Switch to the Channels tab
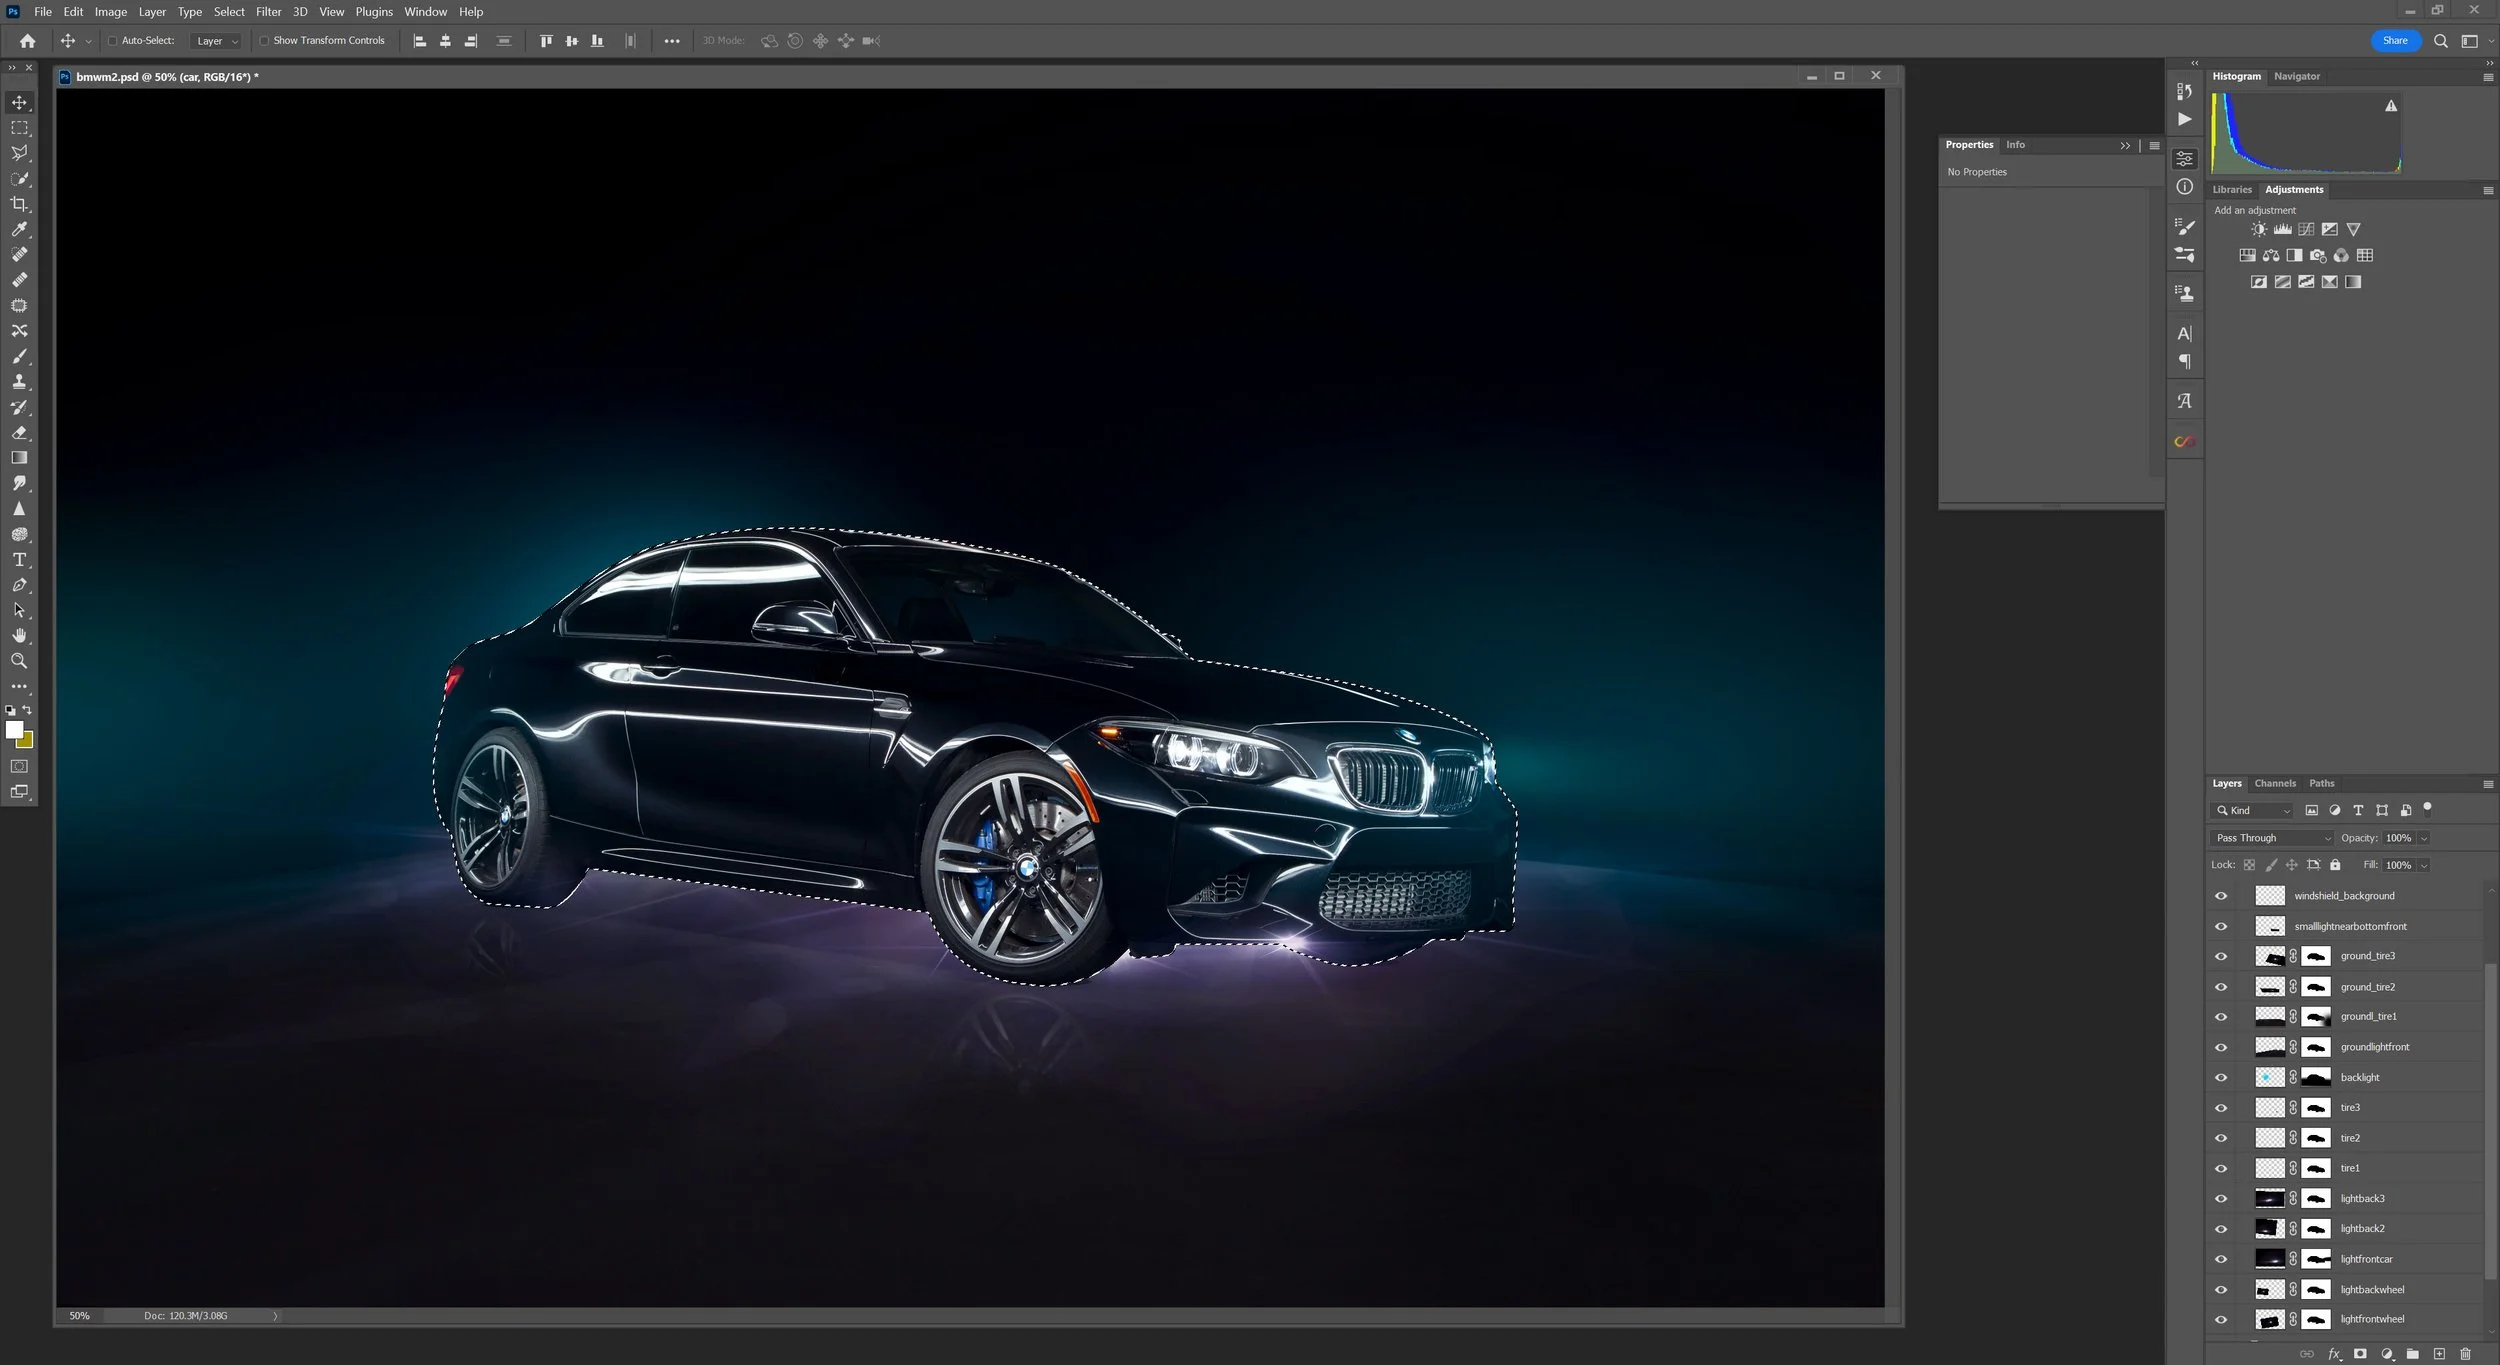2500x1365 pixels. [2275, 783]
